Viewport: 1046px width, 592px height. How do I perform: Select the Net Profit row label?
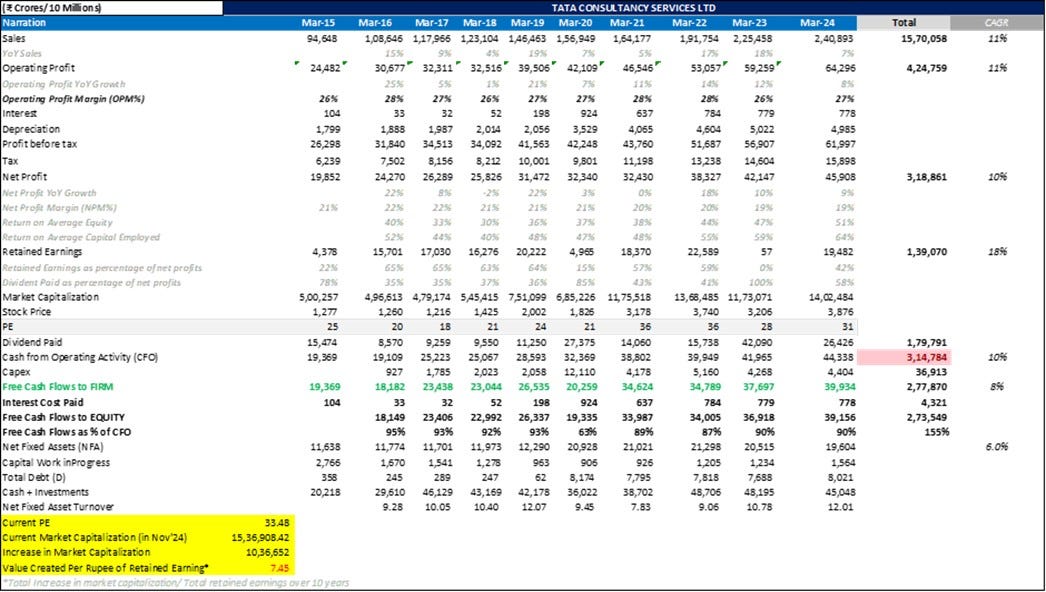(25, 177)
